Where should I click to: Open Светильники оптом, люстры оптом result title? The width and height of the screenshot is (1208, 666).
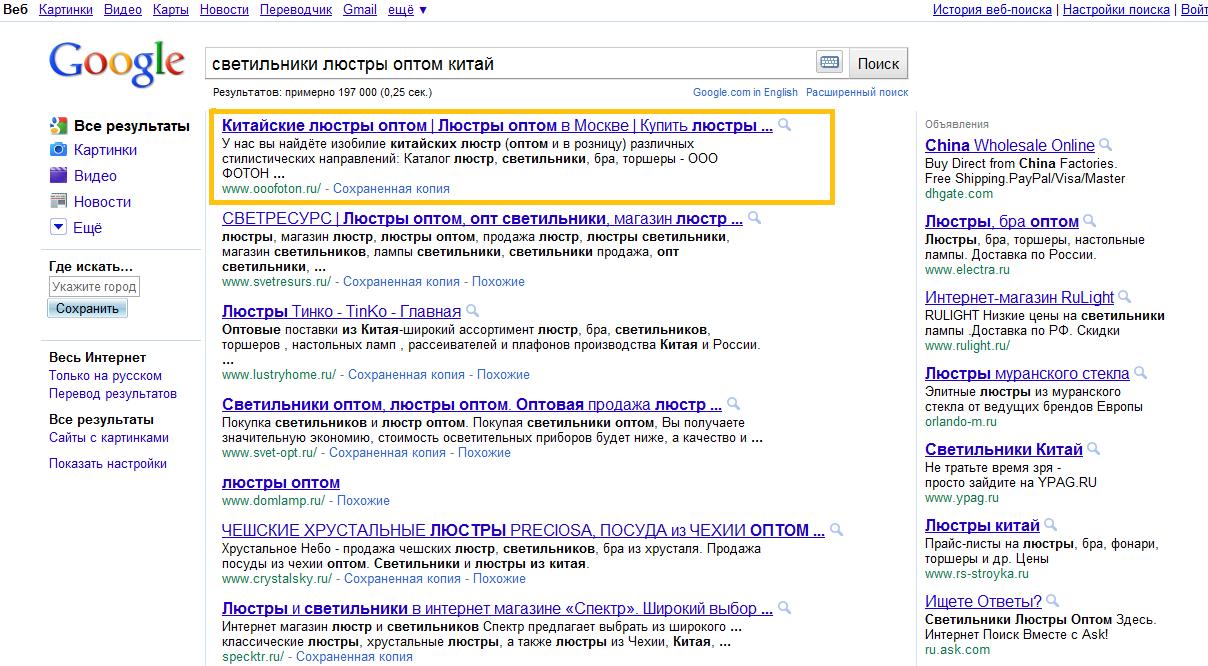point(472,406)
